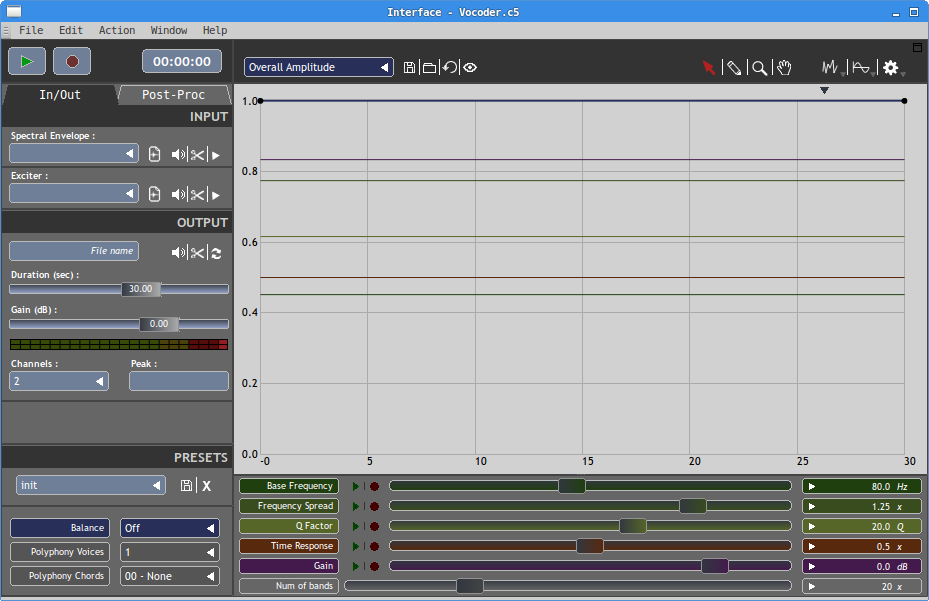Click the Gain (dB) slider handle

tap(159, 324)
